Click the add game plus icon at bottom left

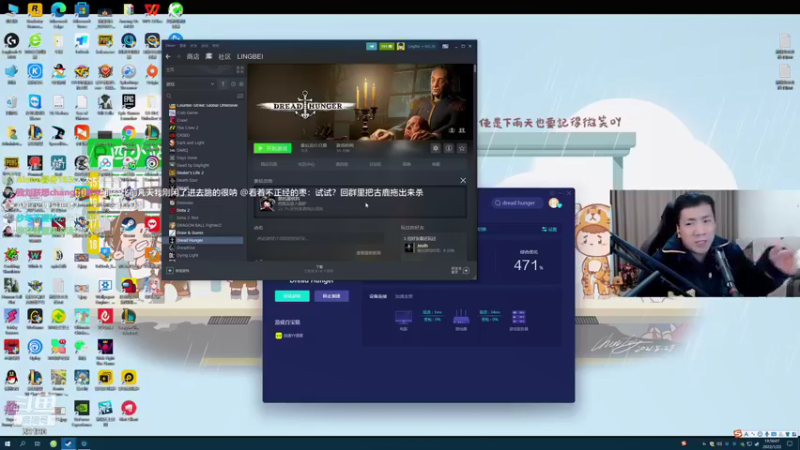tap(170, 270)
